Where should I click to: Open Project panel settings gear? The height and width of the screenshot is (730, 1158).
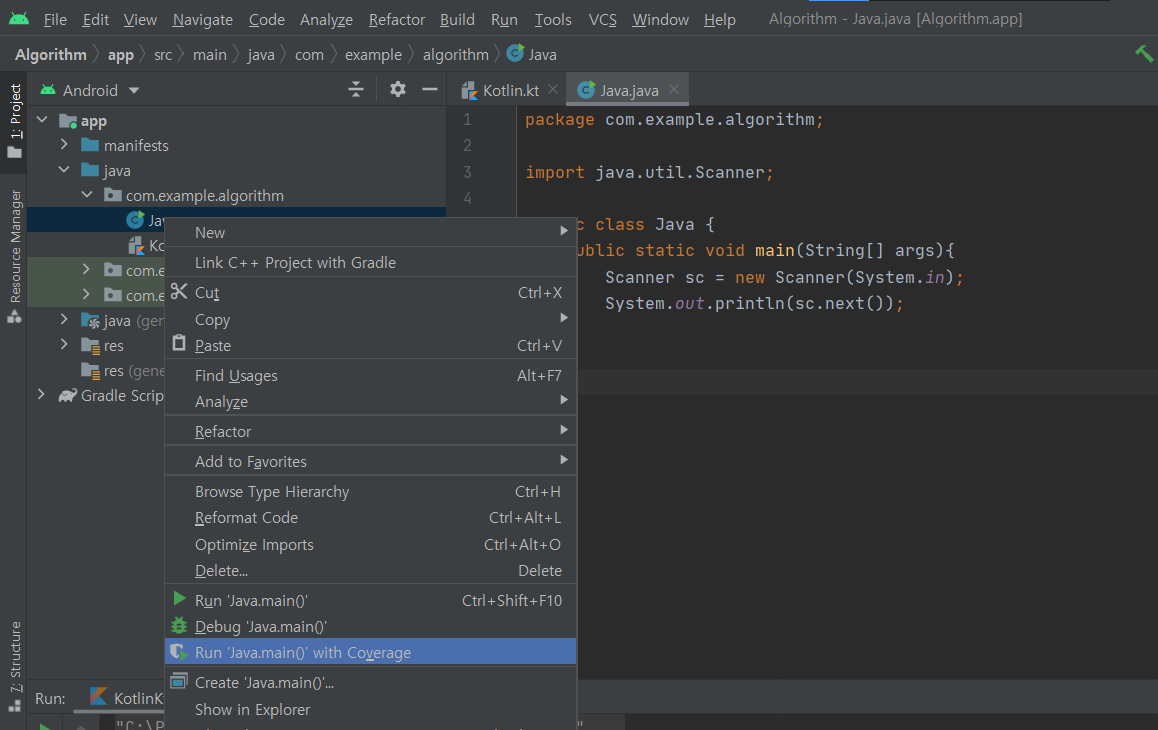click(x=397, y=89)
